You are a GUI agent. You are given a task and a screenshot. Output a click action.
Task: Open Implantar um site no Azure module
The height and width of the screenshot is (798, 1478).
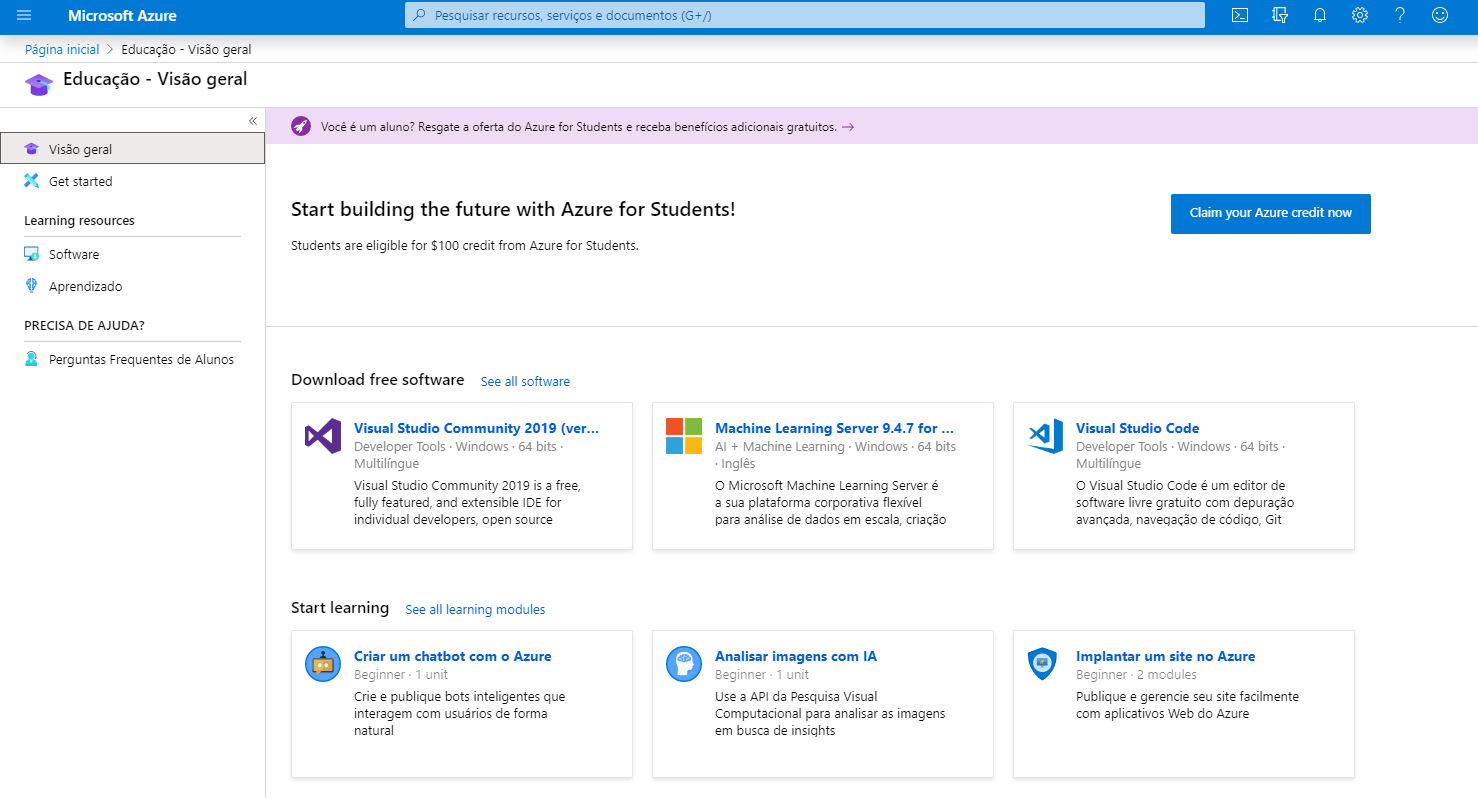[1166, 656]
